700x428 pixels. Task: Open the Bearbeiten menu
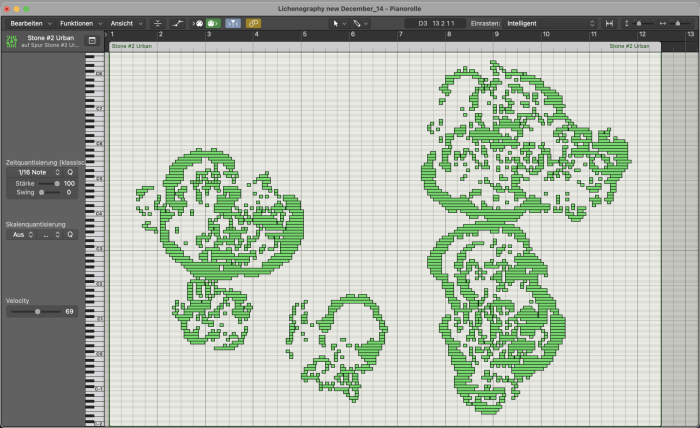pyautogui.click(x=30, y=23)
